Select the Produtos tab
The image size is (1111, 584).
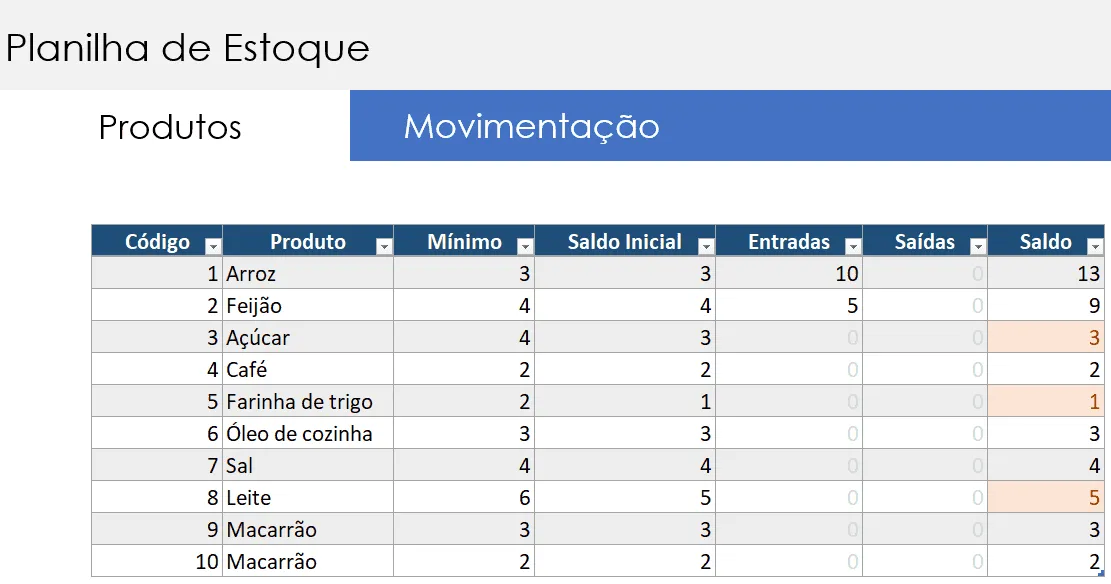(170, 127)
